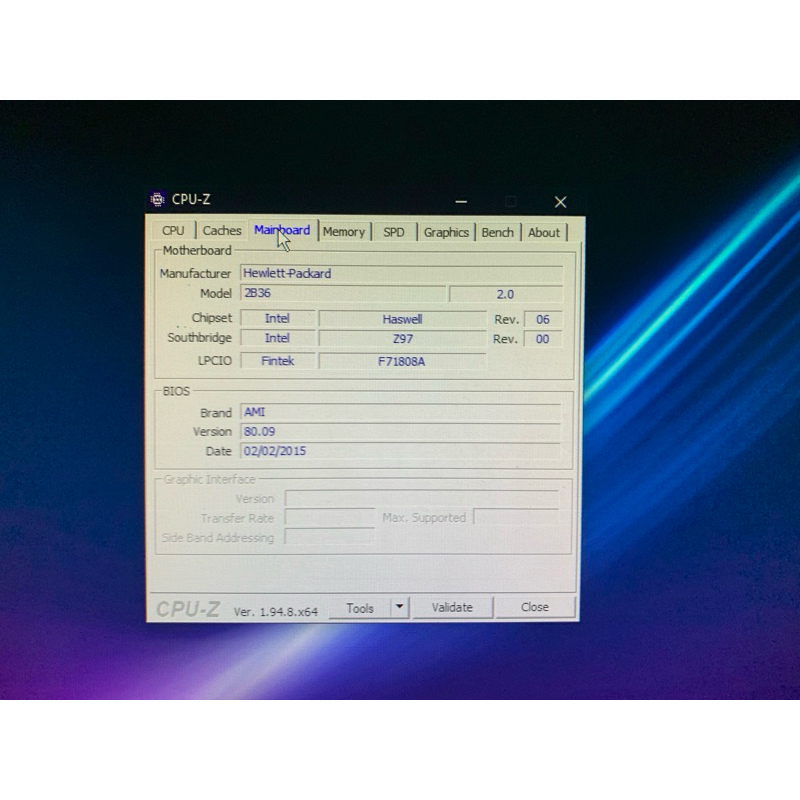The width and height of the screenshot is (800, 800).
Task: Close CPU-Z with the title bar X
Action: pos(560,202)
